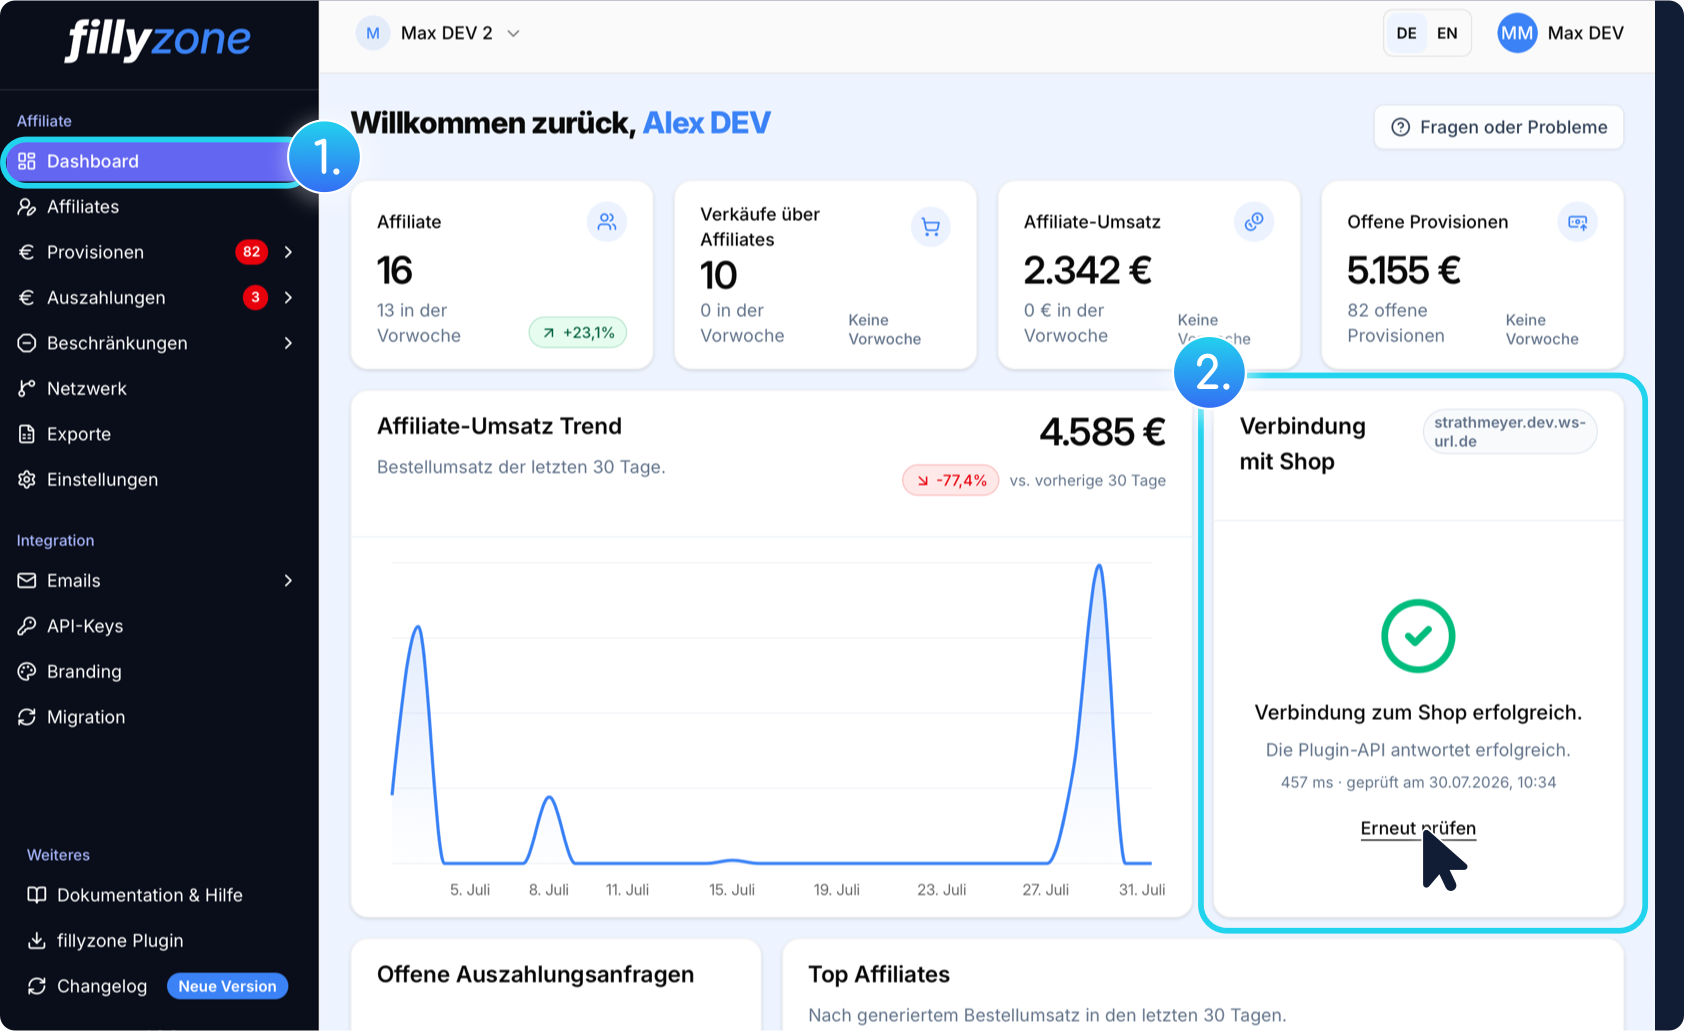Screen dimensions: 1684x1031
Task: Click the -77,4% trend badge
Action: point(951,481)
